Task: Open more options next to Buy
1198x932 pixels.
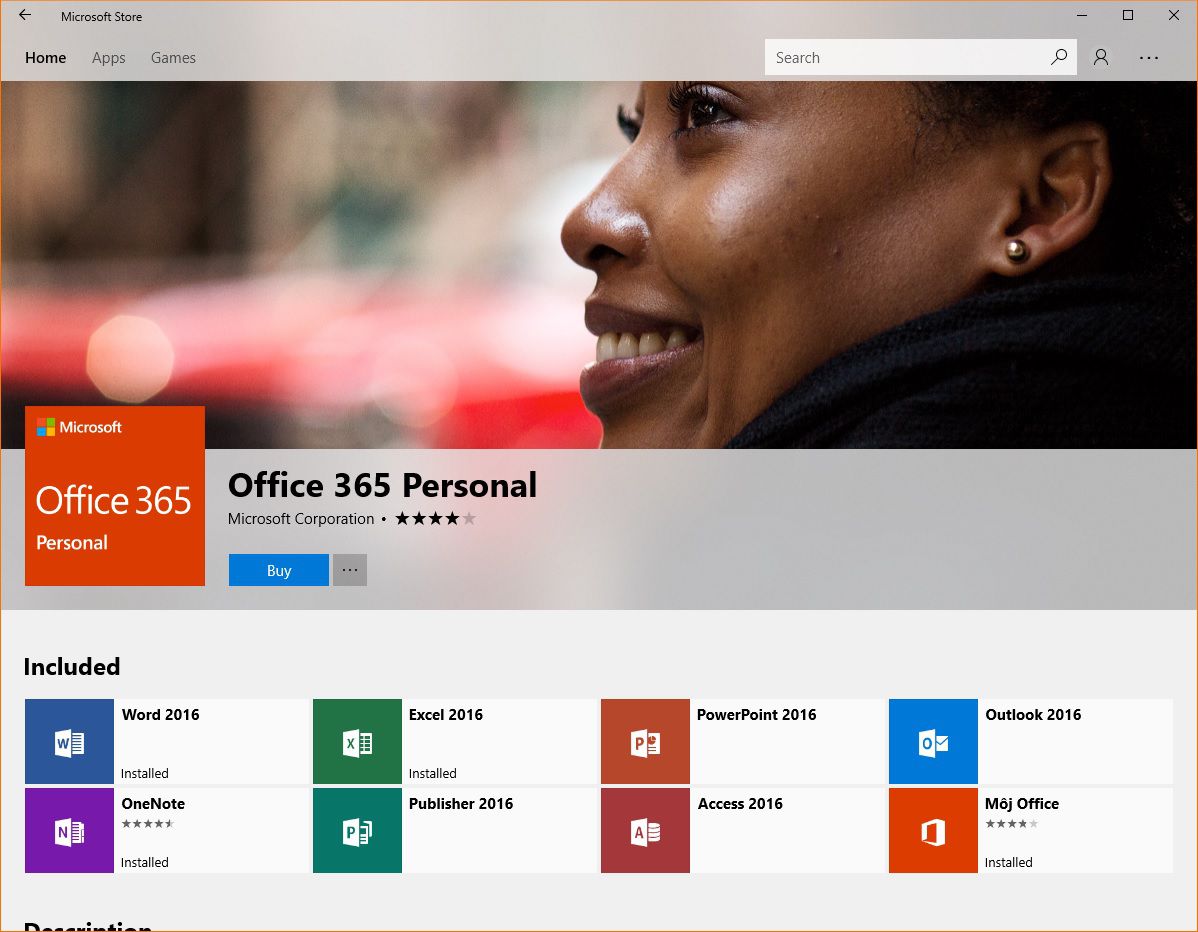Action: pyautogui.click(x=350, y=570)
